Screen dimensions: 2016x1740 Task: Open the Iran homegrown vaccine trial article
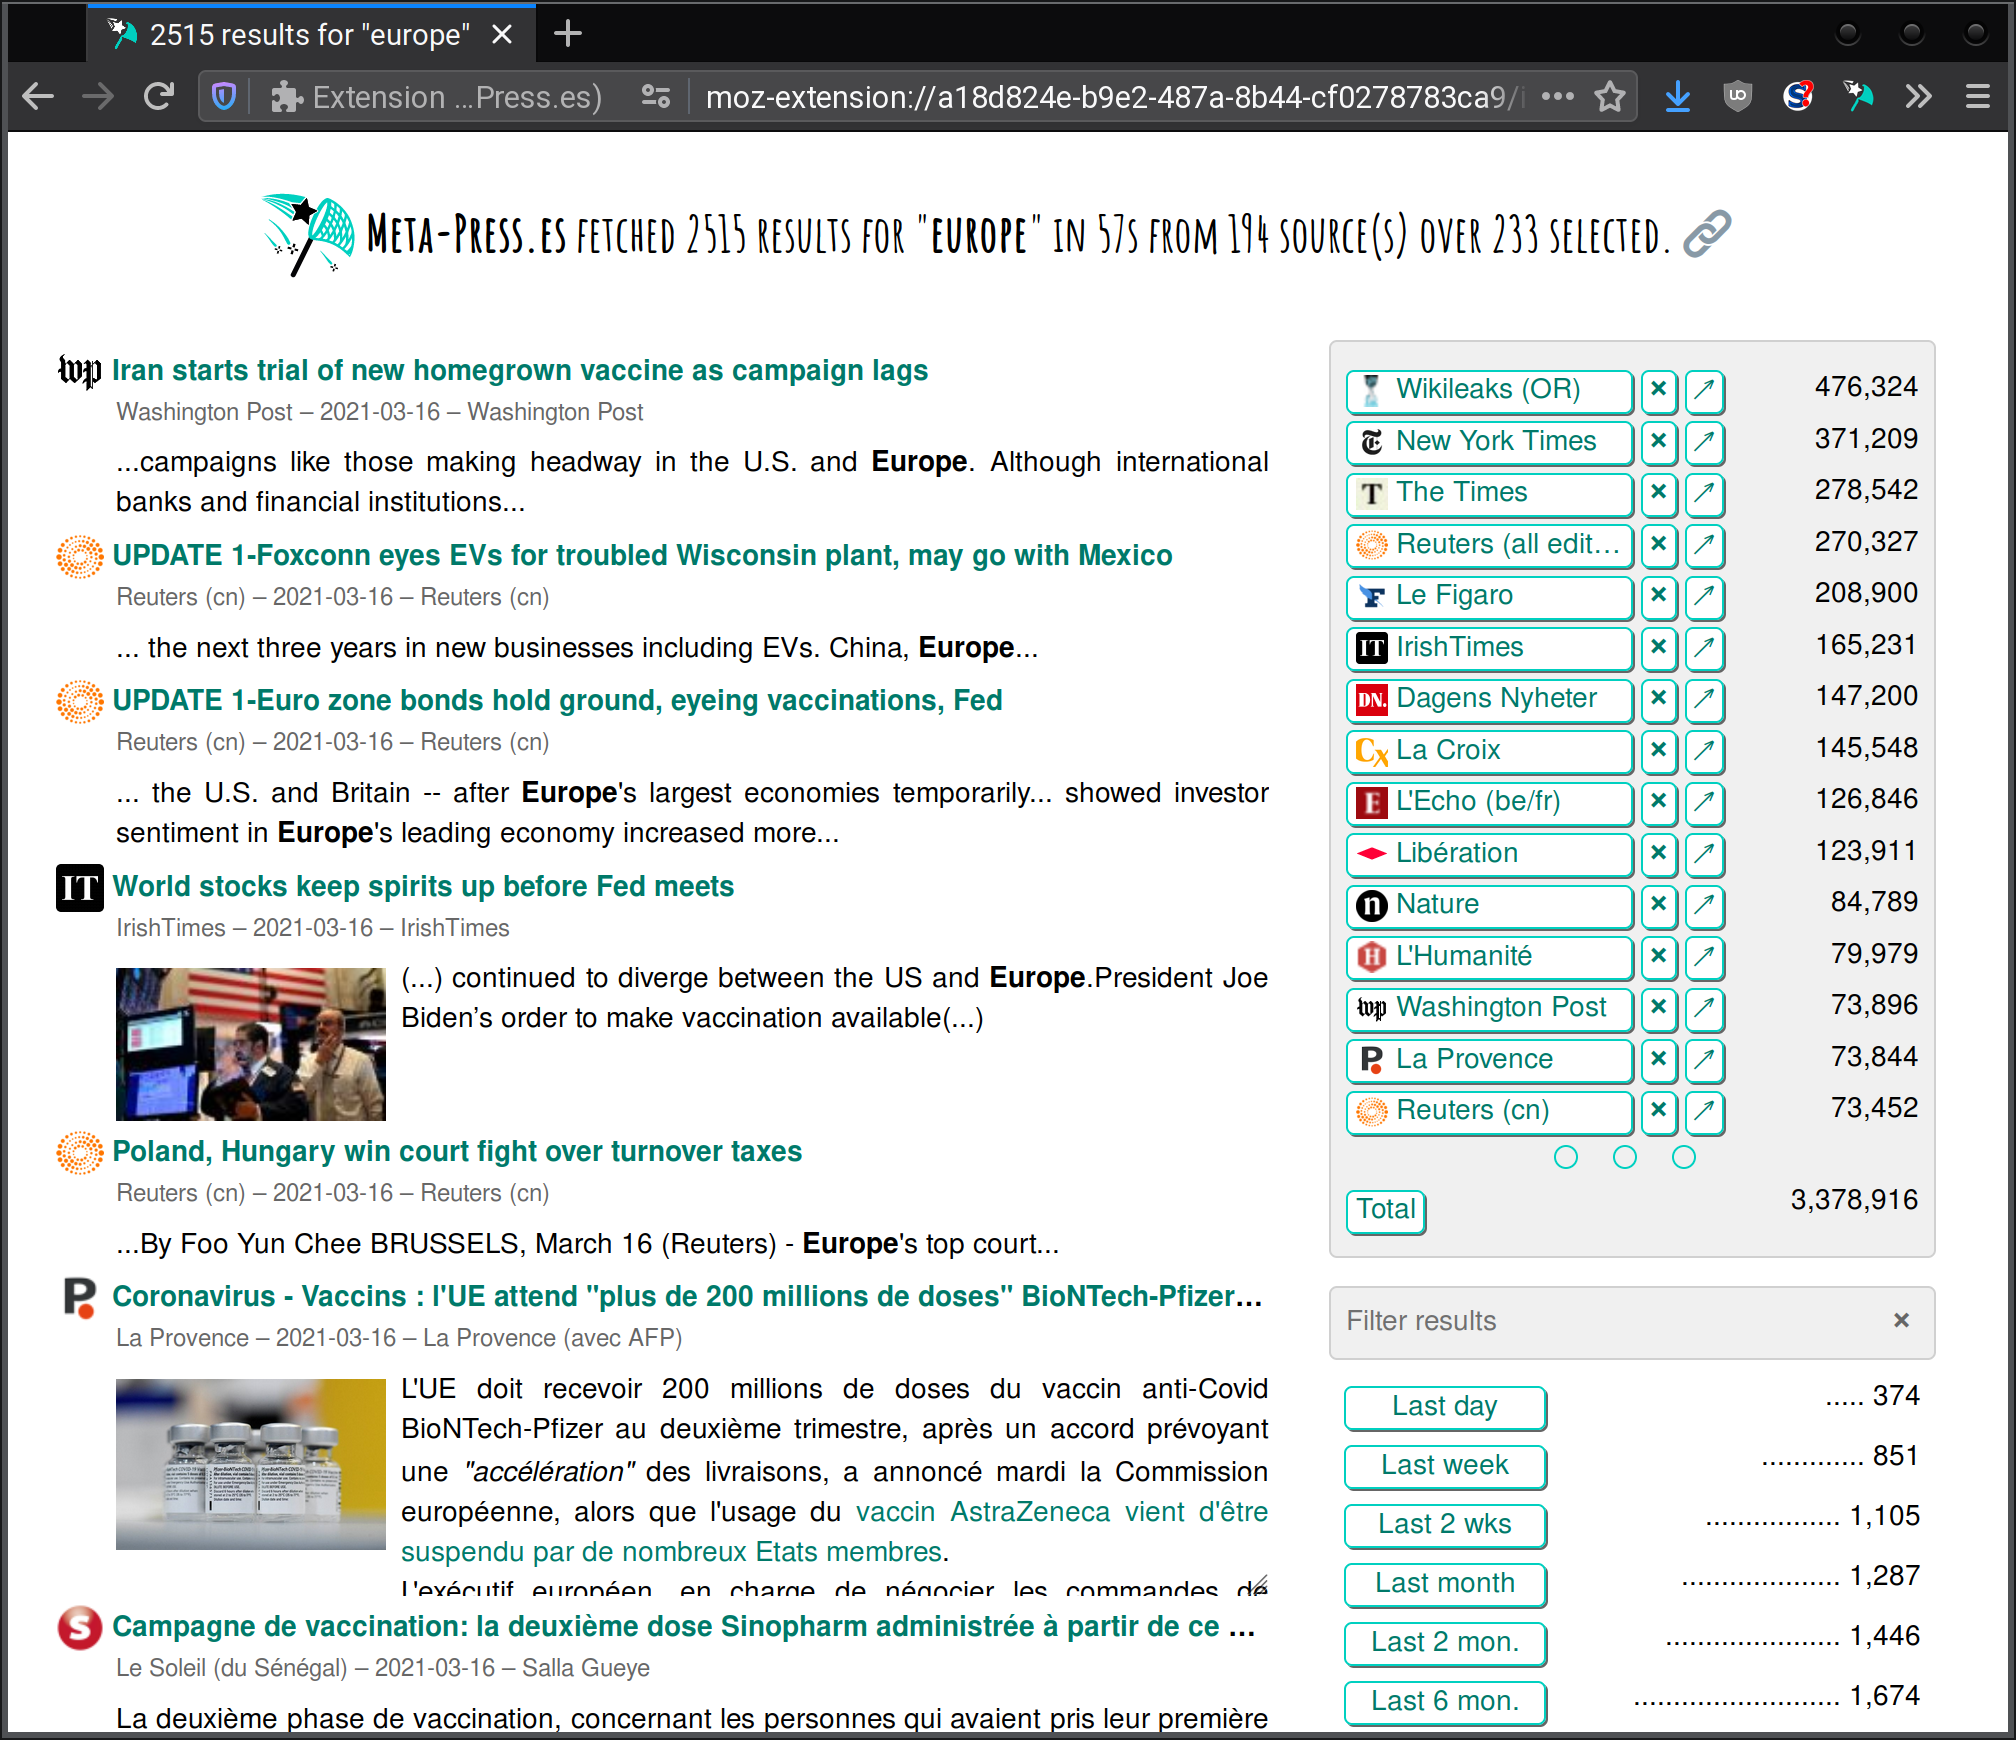(519, 371)
